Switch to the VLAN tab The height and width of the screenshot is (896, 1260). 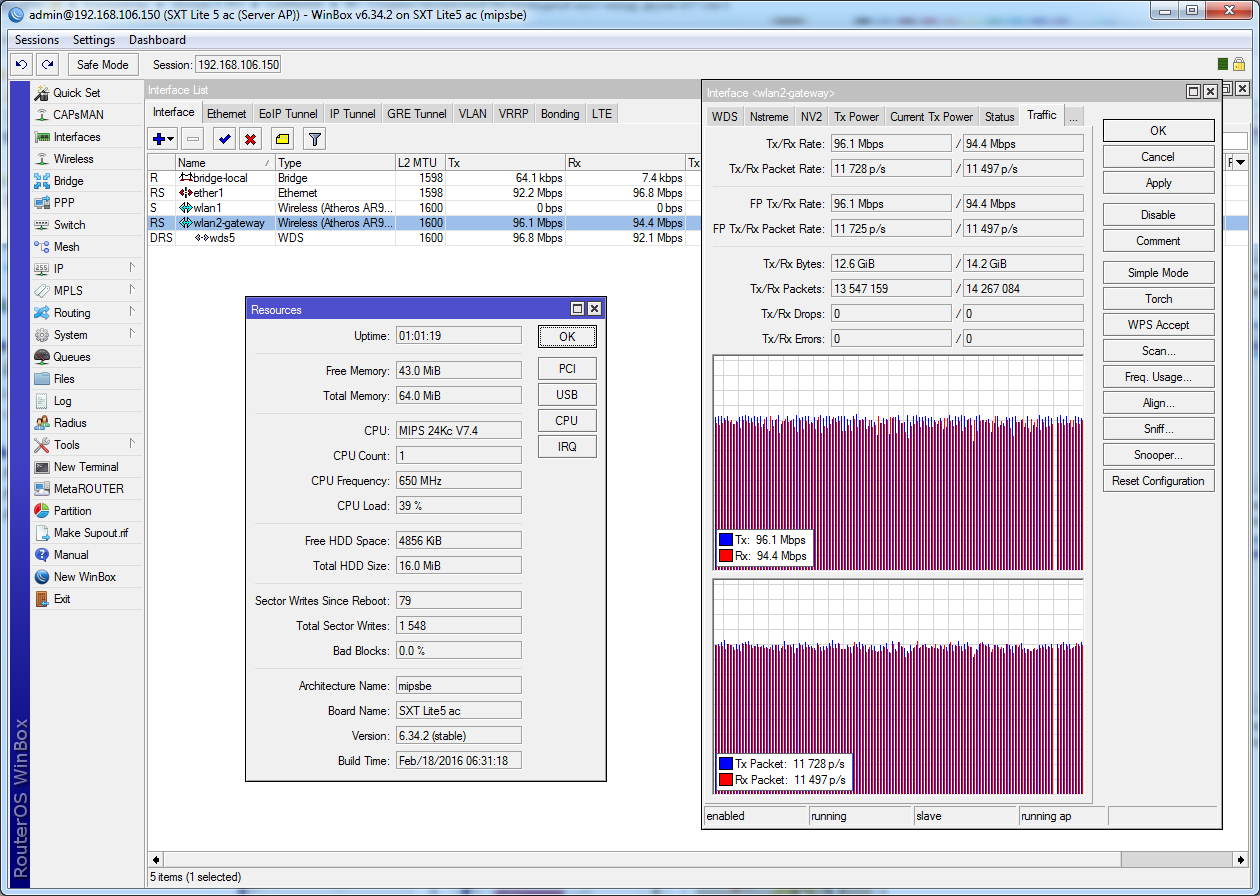pos(473,114)
